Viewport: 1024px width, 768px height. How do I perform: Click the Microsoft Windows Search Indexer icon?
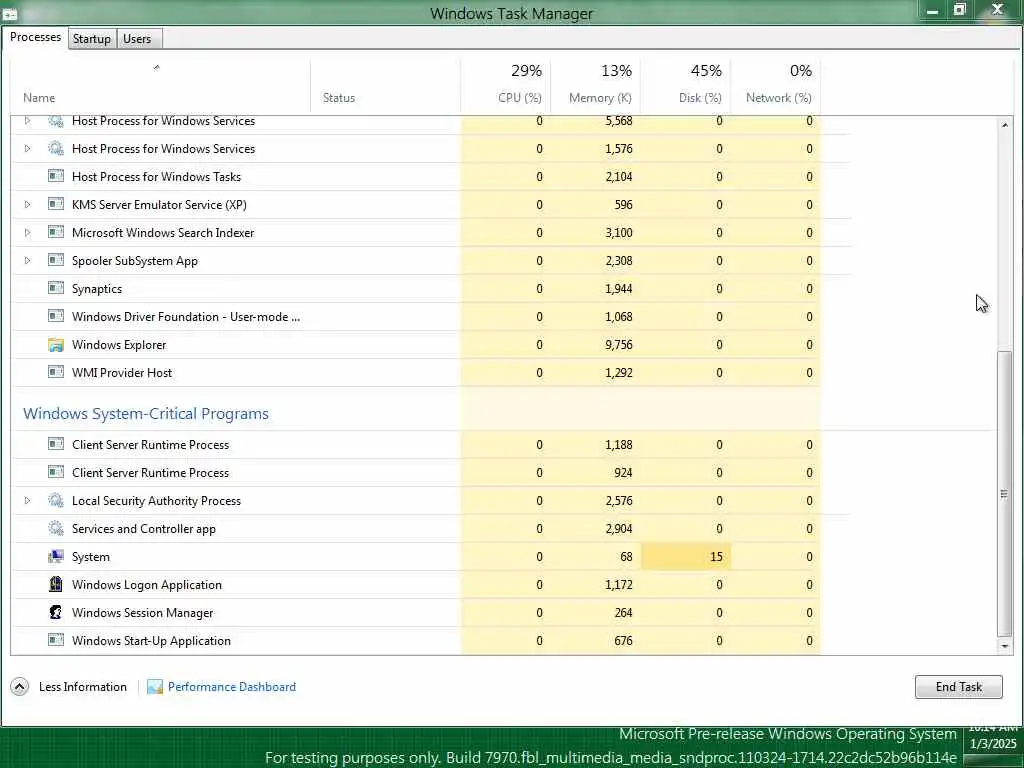point(56,232)
